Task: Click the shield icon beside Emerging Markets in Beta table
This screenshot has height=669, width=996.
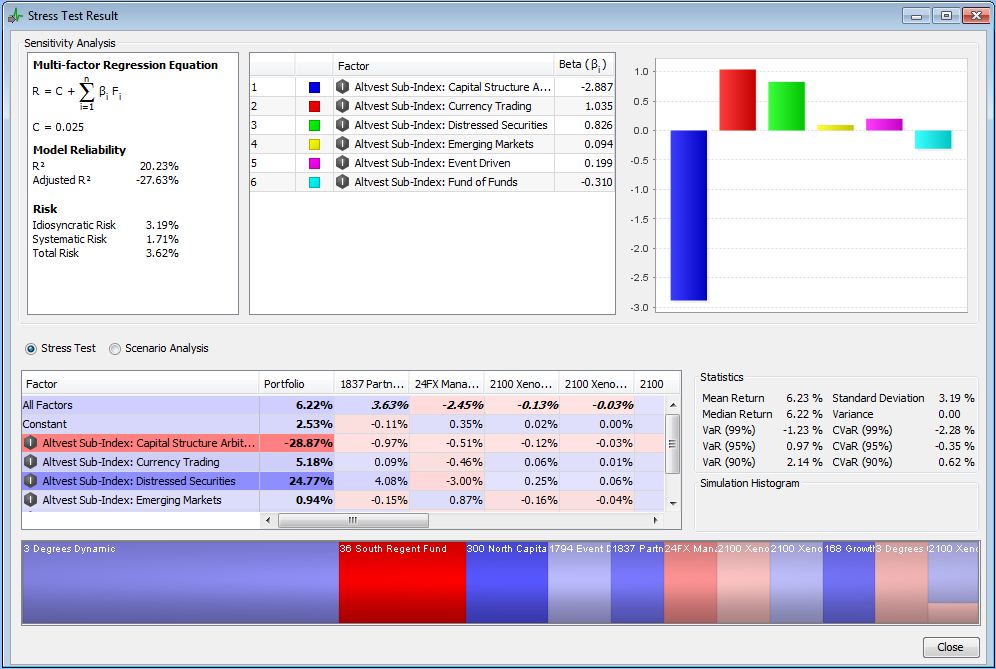Action: (x=342, y=144)
